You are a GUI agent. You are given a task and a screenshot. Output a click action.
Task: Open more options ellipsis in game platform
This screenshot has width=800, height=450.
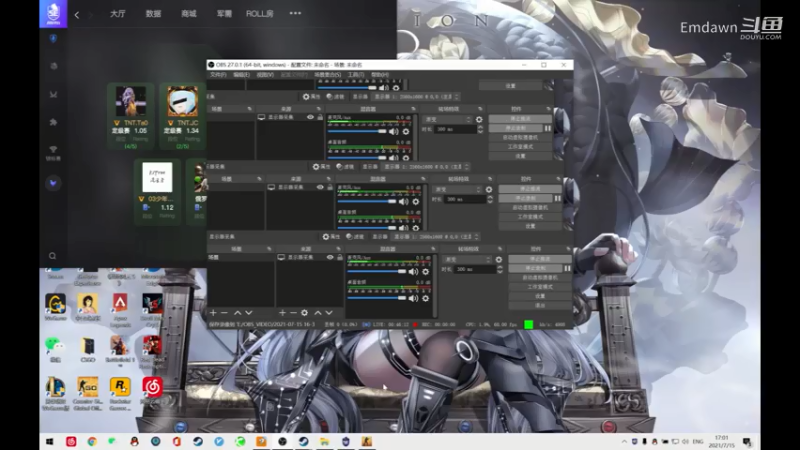tap(295, 13)
